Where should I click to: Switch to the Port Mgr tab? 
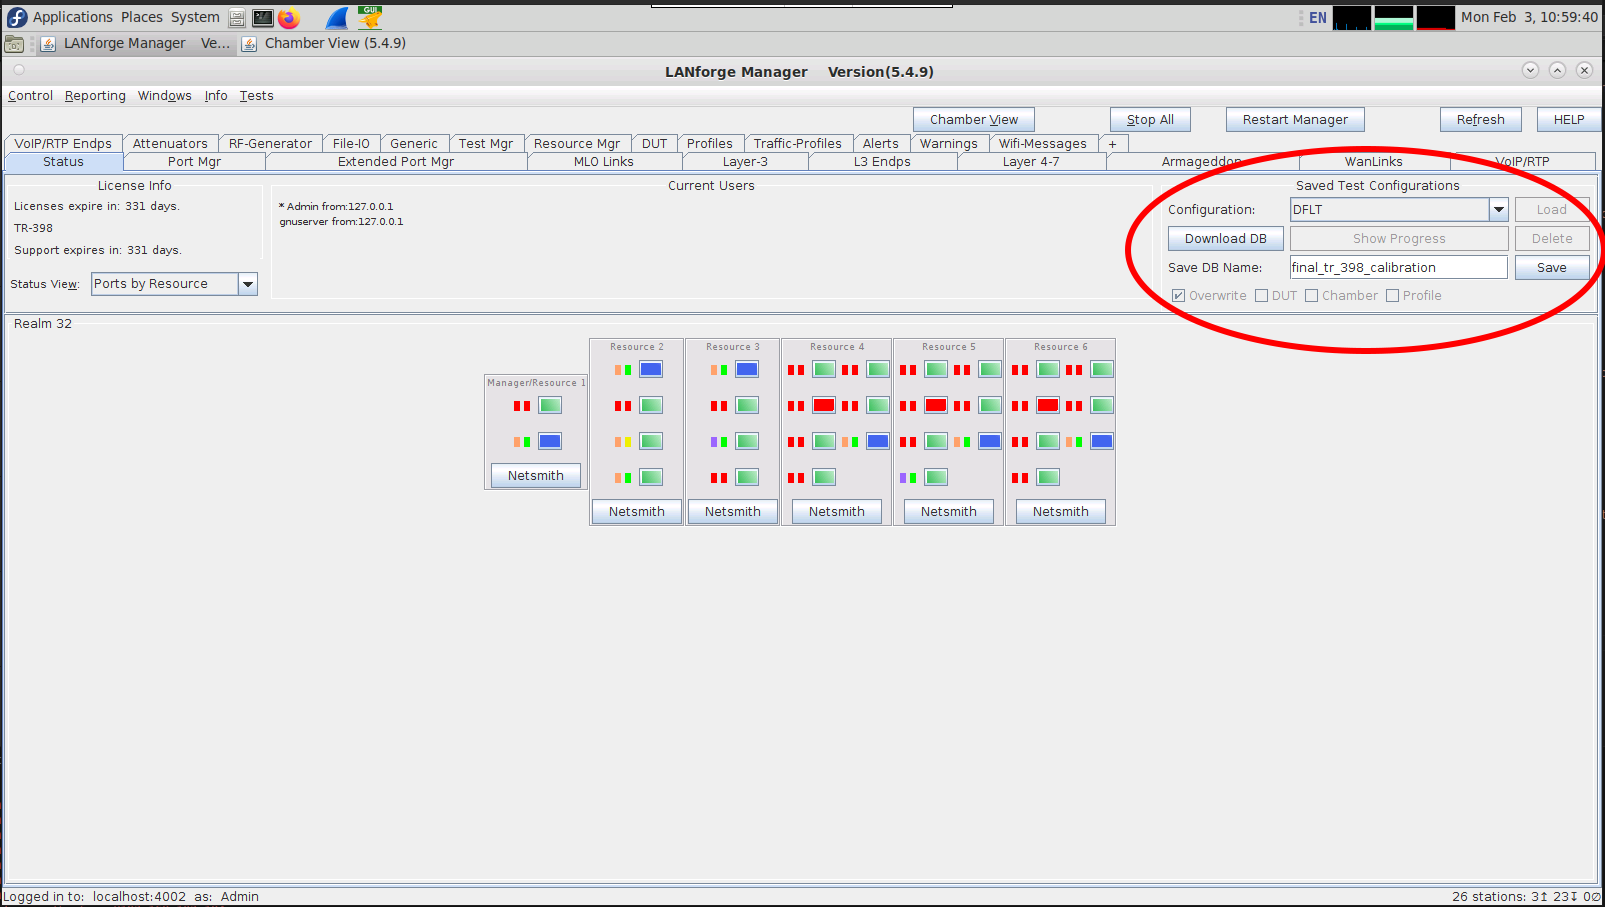(194, 162)
